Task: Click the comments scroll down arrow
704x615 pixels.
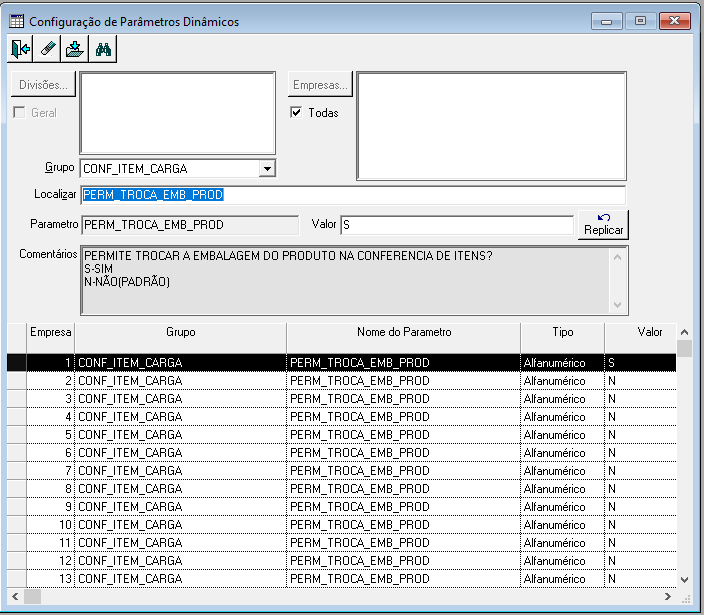Action: pyautogui.click(x=617, y=304)
